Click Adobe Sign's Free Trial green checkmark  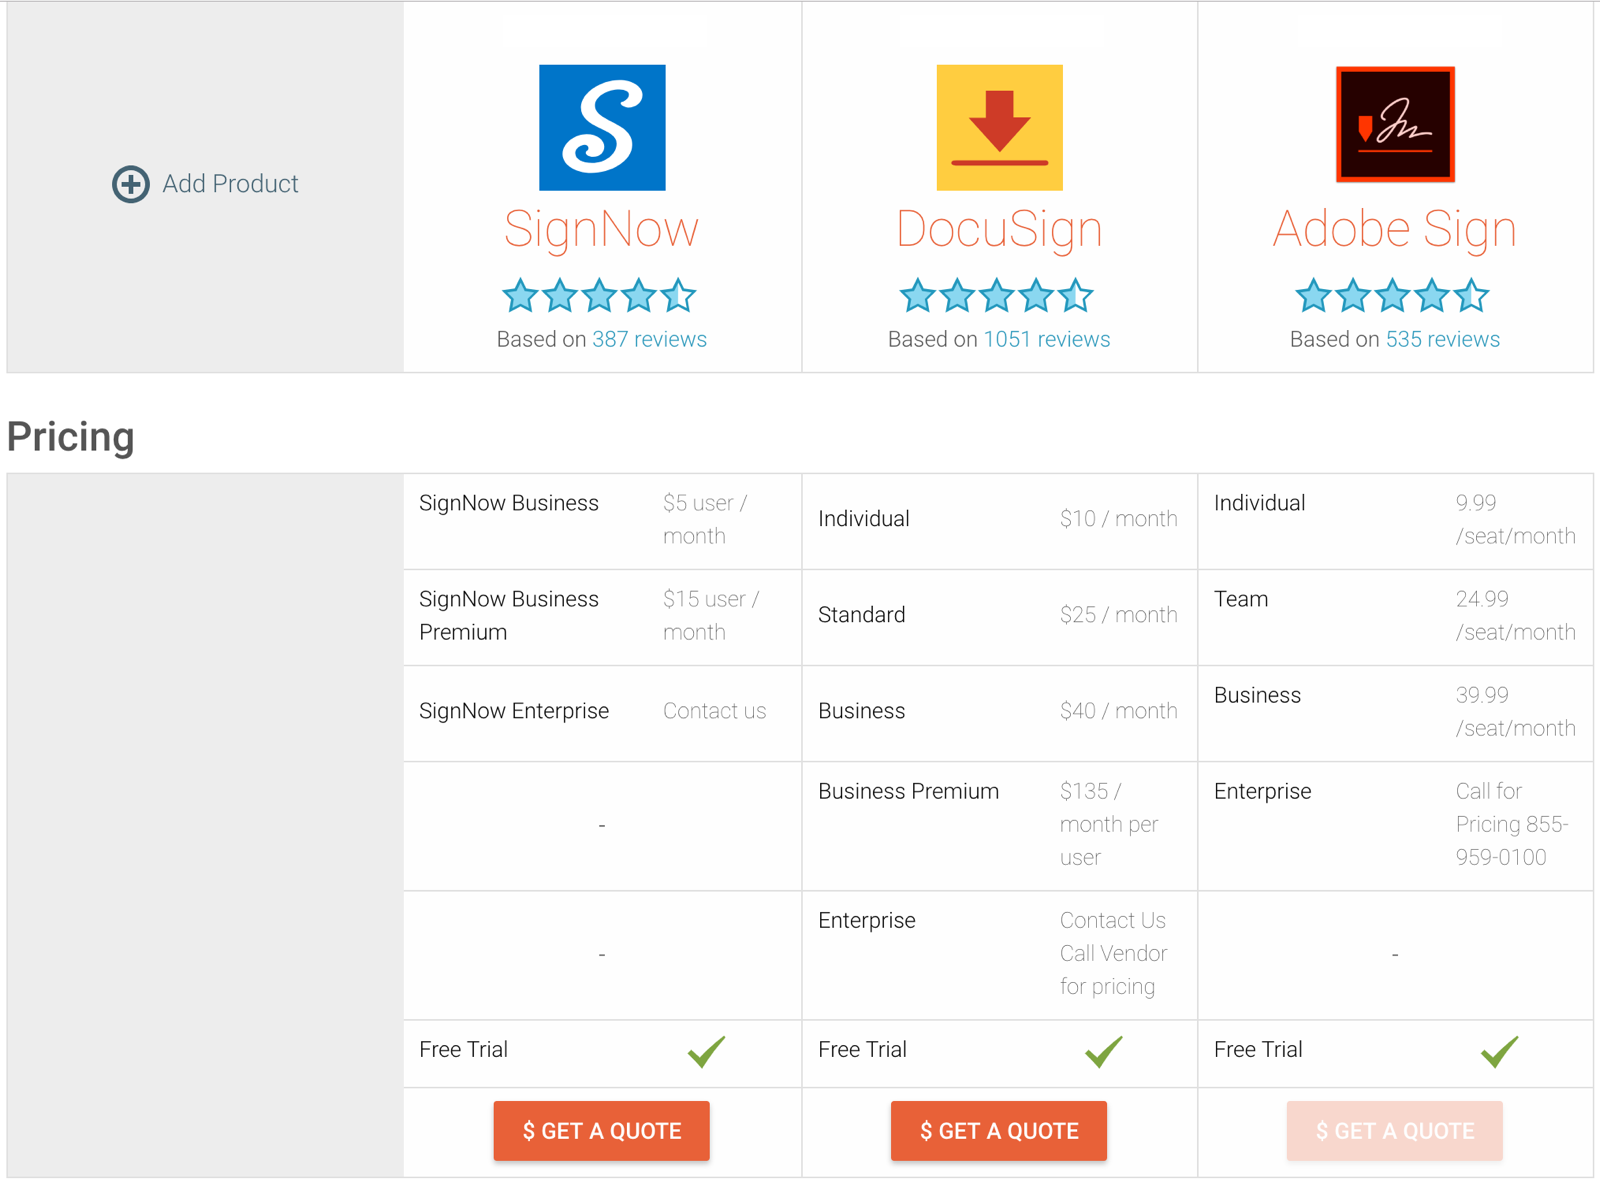tap(1499, 1051)
